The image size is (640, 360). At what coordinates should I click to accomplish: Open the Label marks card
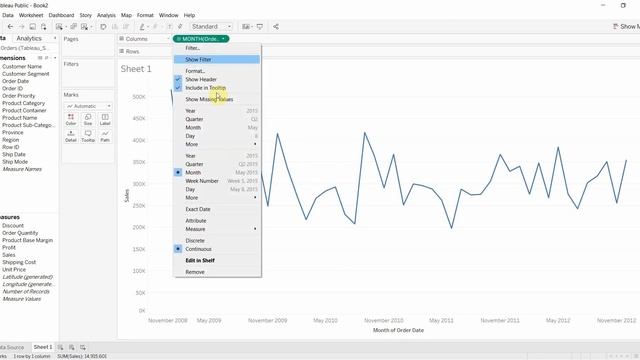coord(105,119)
